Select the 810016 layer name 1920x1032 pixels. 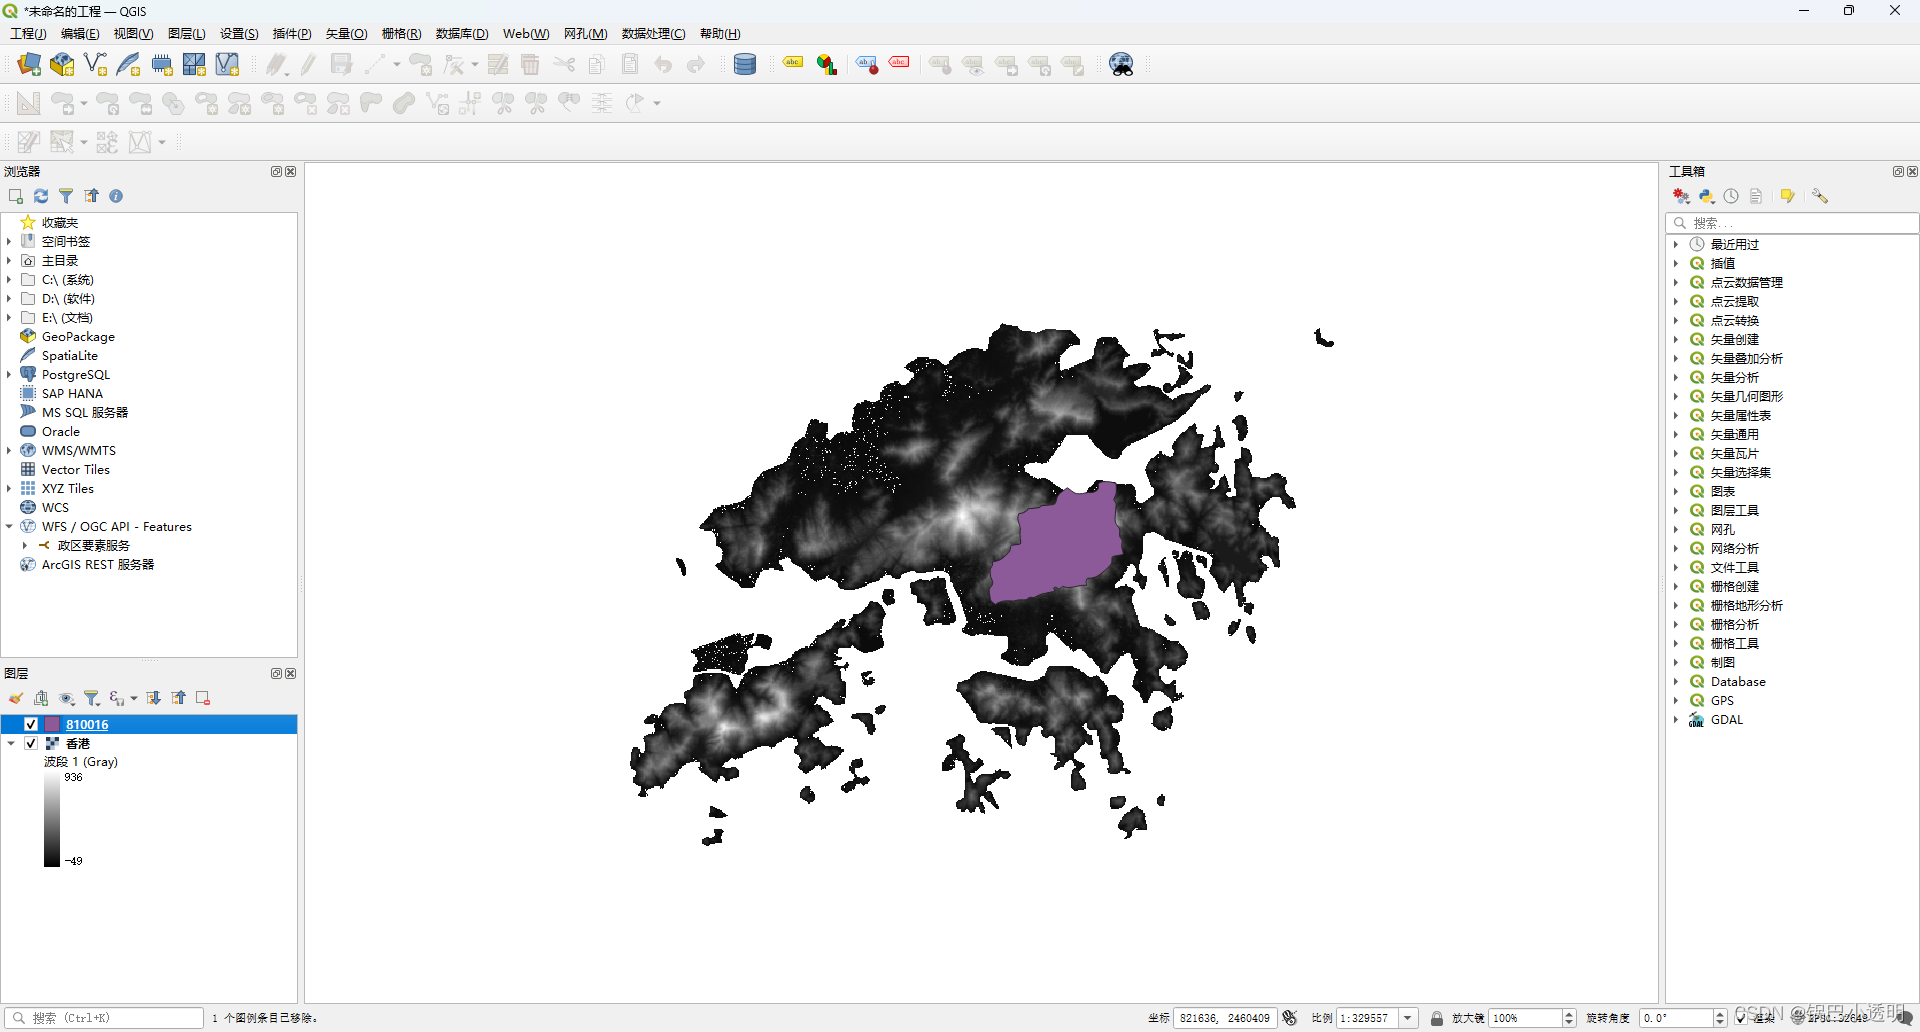(87, 725)
